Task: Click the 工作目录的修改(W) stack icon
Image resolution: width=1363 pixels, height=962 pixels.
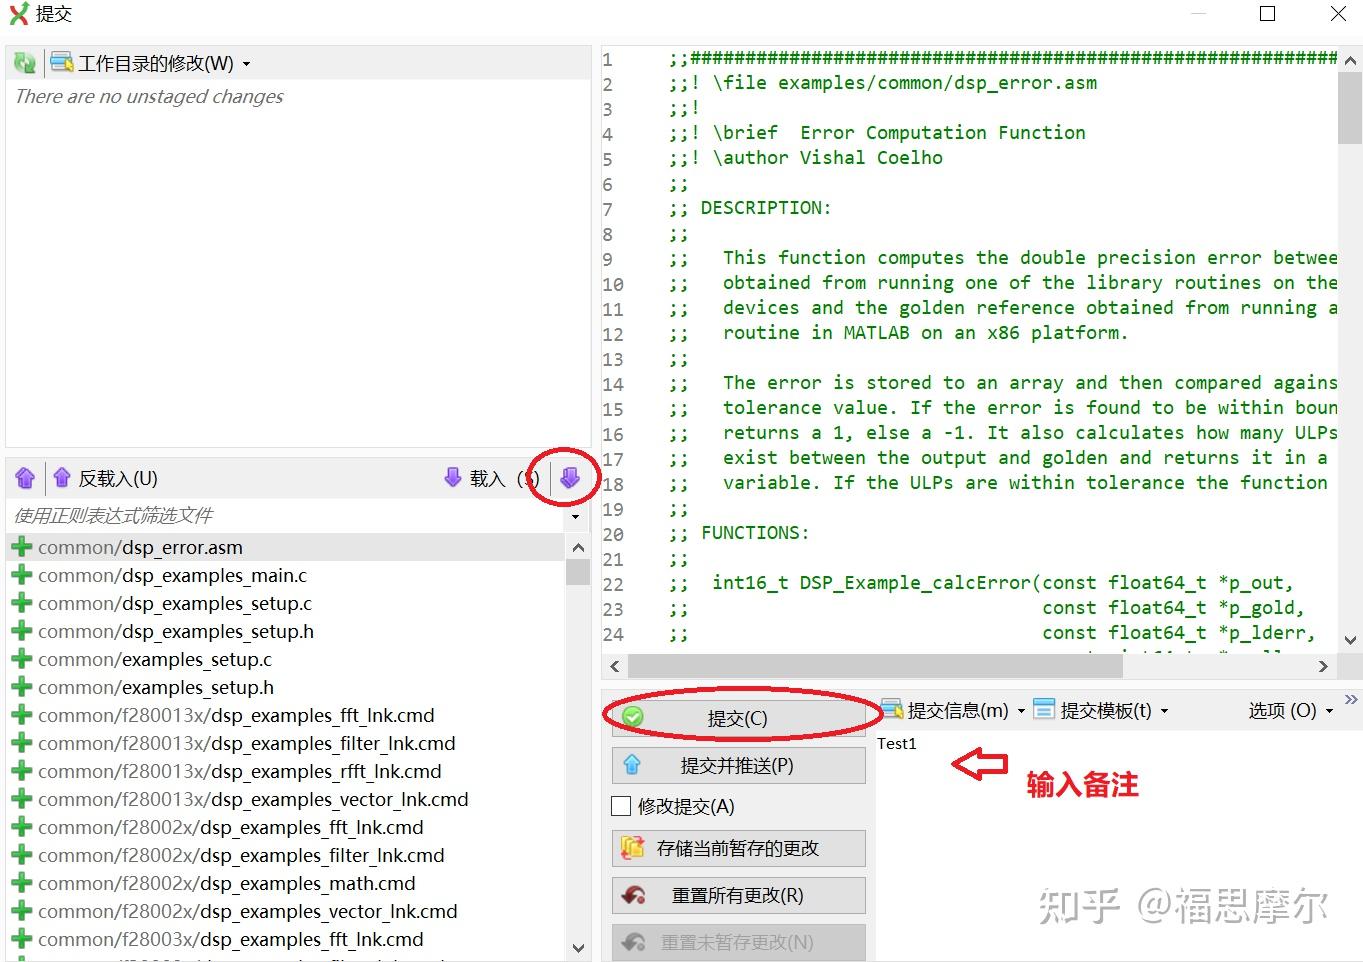Action: coord(62,62)
